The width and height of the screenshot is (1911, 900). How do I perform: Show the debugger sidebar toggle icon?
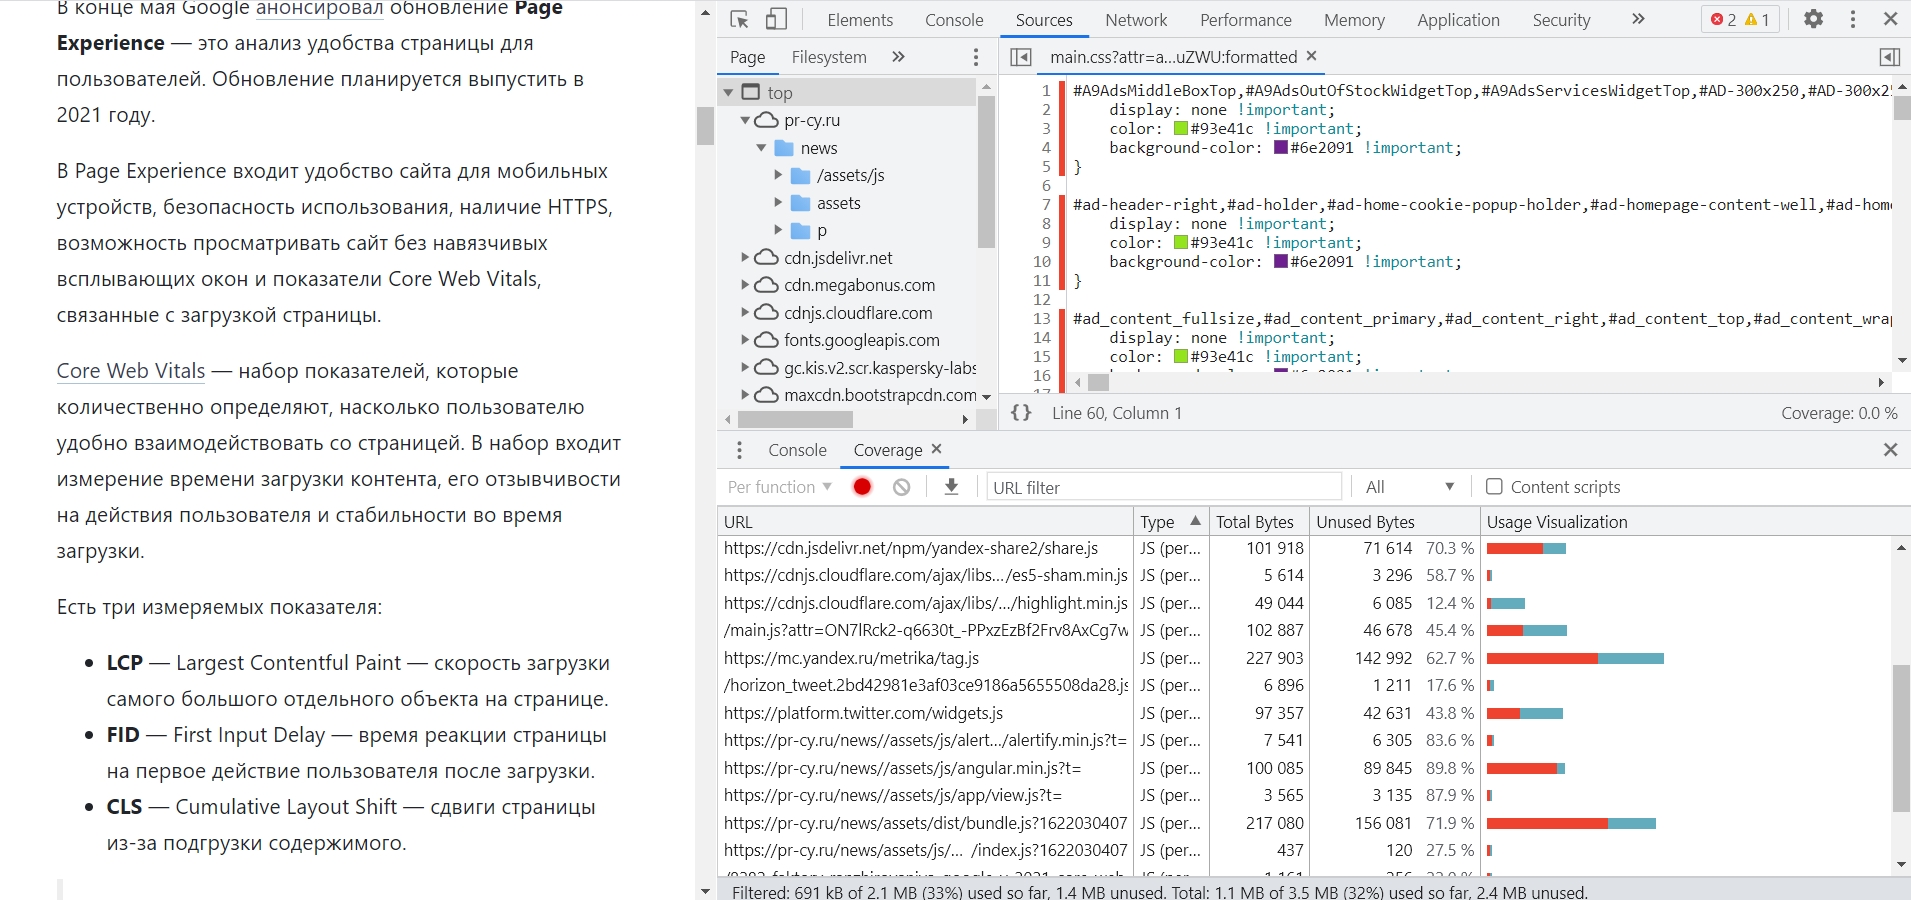click(1890, 57)
